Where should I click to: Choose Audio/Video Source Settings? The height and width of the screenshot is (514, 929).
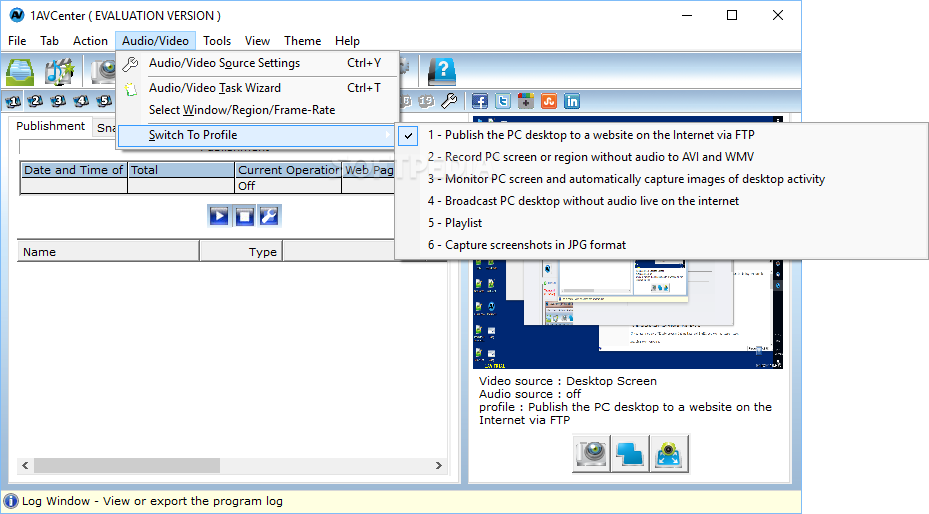(257, 63)
